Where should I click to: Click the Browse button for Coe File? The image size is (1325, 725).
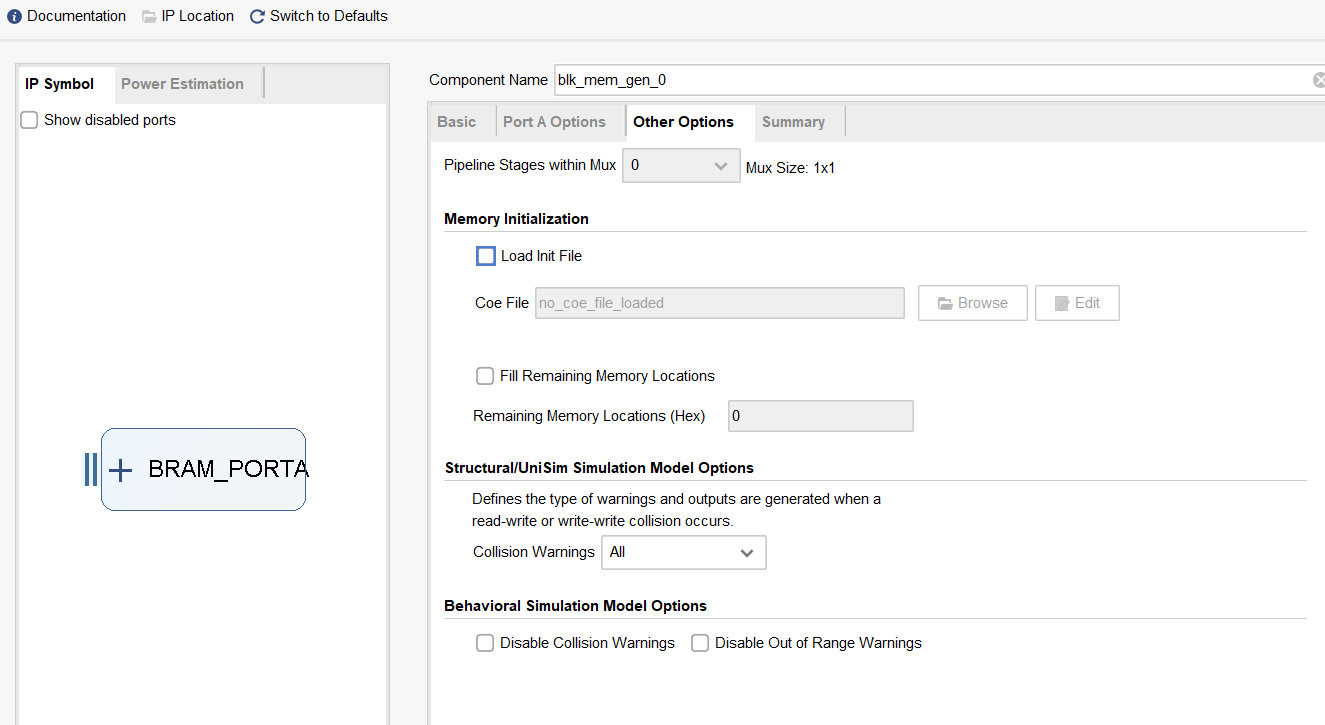pyautogui.click(x=973, y=303)
